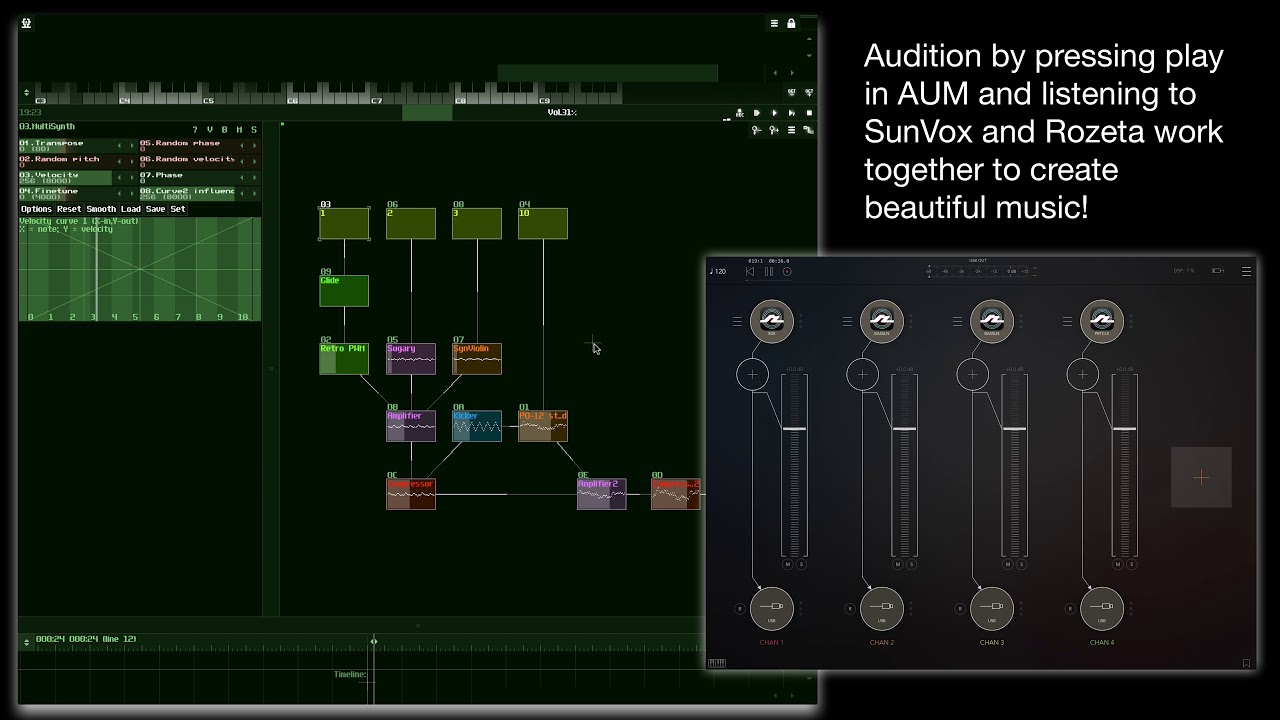Screen dimensions: 1280x720
Task: Select the Glide module
Action: (x=344, y=291)
